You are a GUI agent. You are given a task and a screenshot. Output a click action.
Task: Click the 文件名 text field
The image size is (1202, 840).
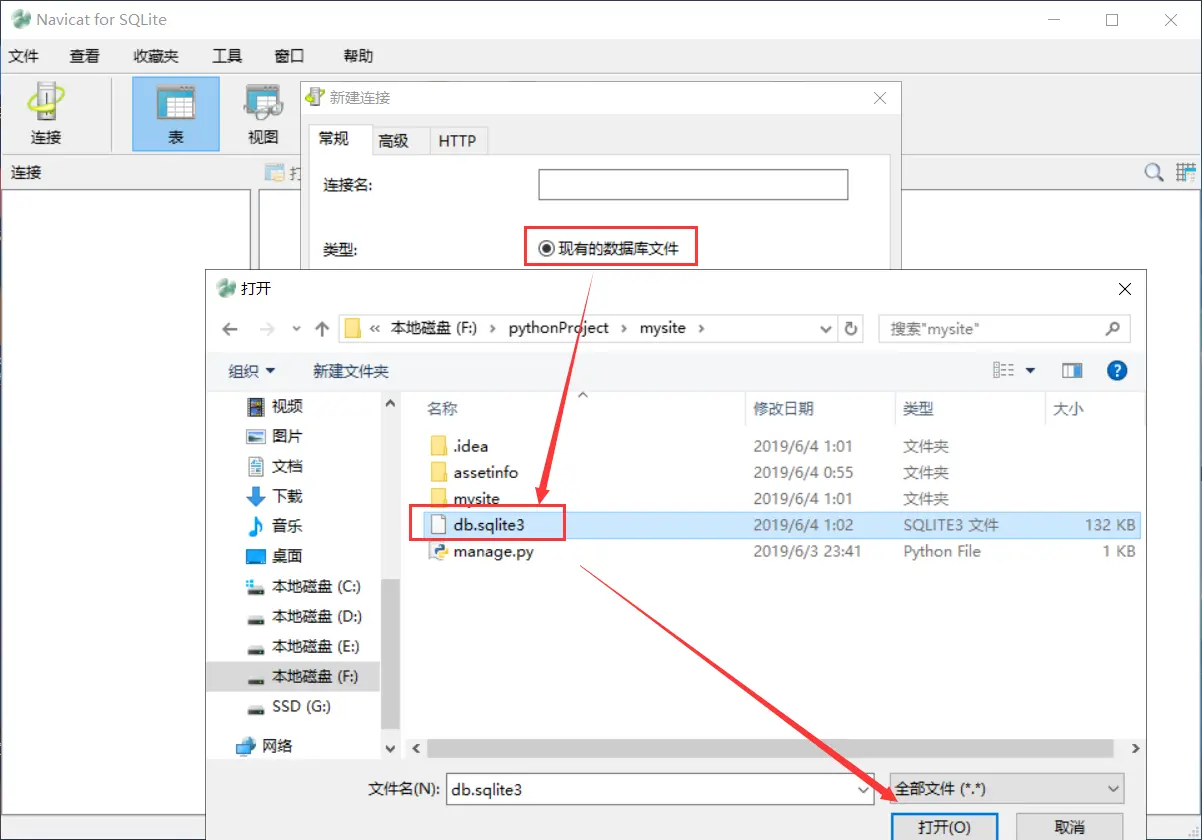click(660, 789)
